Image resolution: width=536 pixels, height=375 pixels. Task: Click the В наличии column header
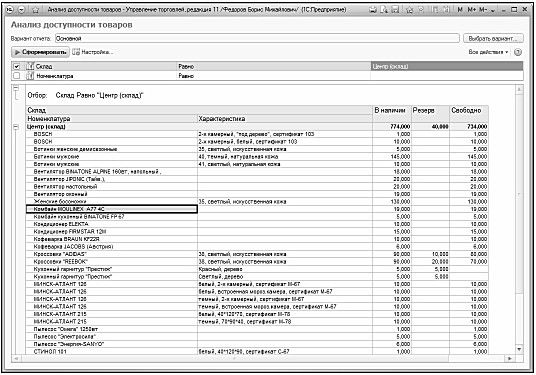[392, 114]
